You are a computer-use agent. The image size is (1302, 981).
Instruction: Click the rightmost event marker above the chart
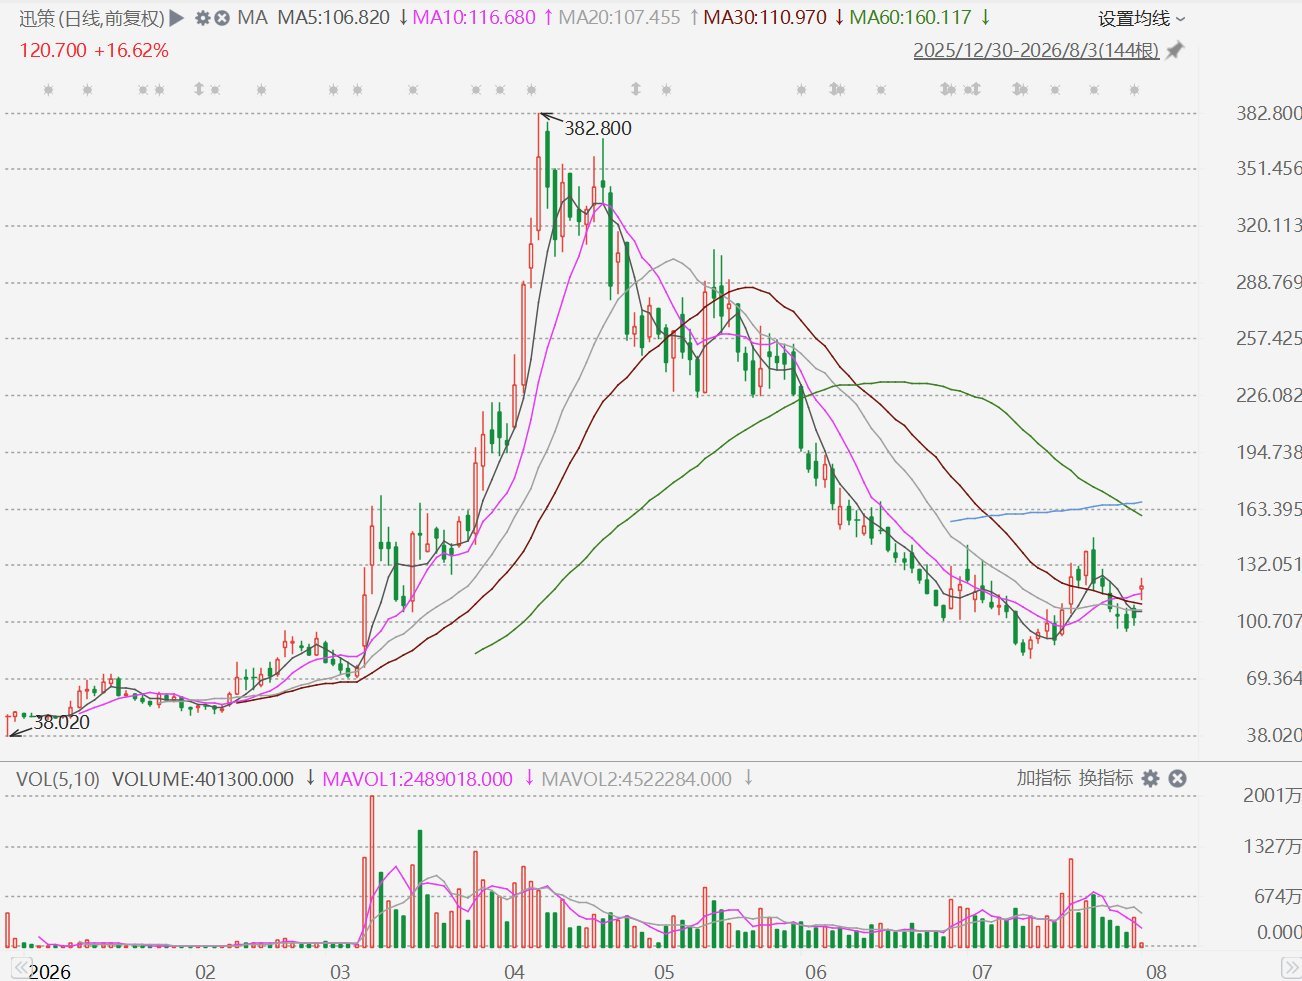[x=1134, y=90]
